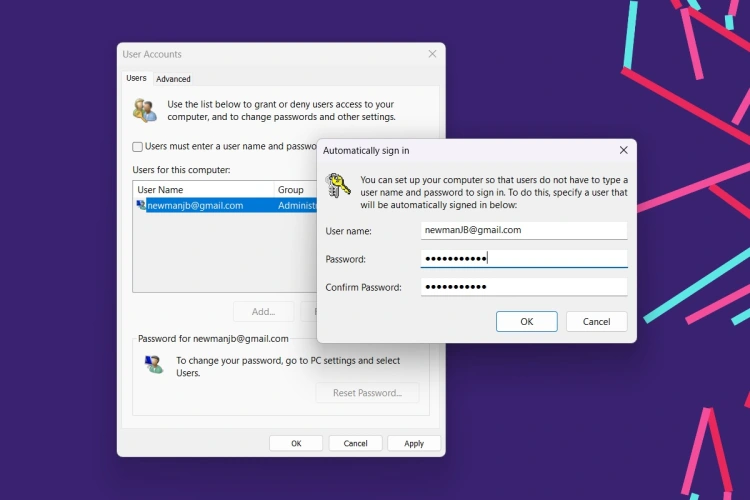
Task: Cancel the Automatically sign in dialog
Action: [596, 322]
